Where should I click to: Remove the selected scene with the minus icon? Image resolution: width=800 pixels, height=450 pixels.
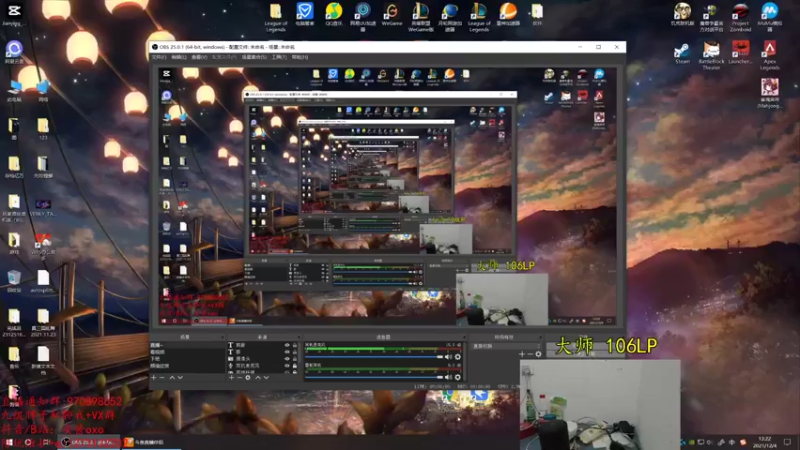click(162, 378)
